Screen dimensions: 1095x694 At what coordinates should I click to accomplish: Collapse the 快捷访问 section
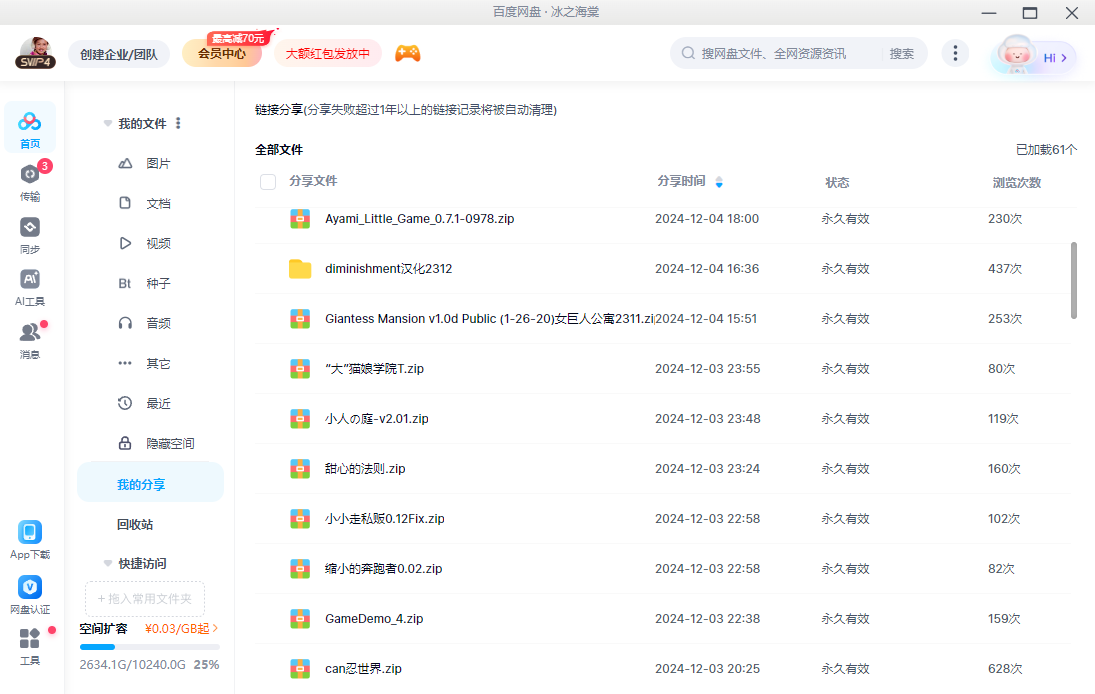[x=108, y=563]
